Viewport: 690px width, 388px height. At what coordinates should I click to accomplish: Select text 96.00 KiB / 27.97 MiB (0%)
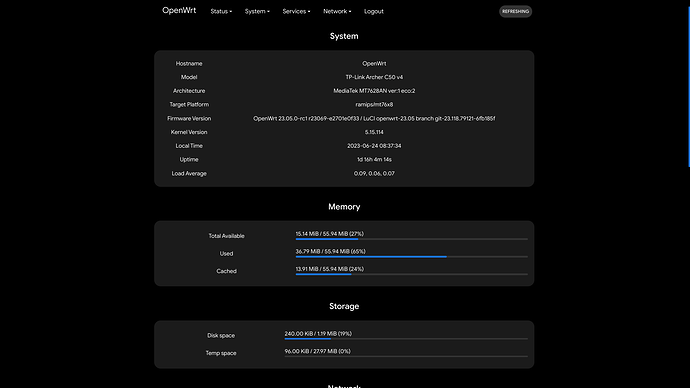click(317, 351)
